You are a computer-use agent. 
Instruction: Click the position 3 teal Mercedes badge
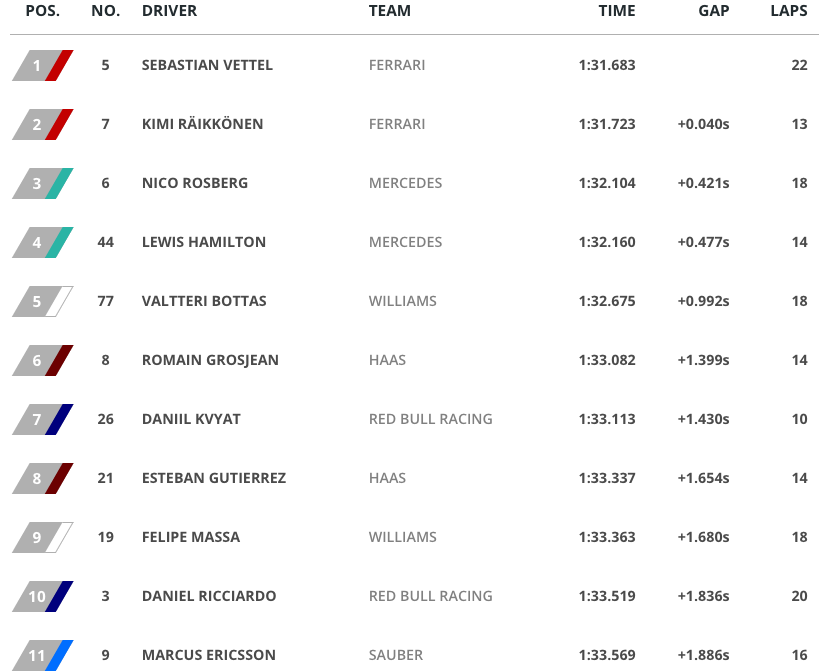43,184
